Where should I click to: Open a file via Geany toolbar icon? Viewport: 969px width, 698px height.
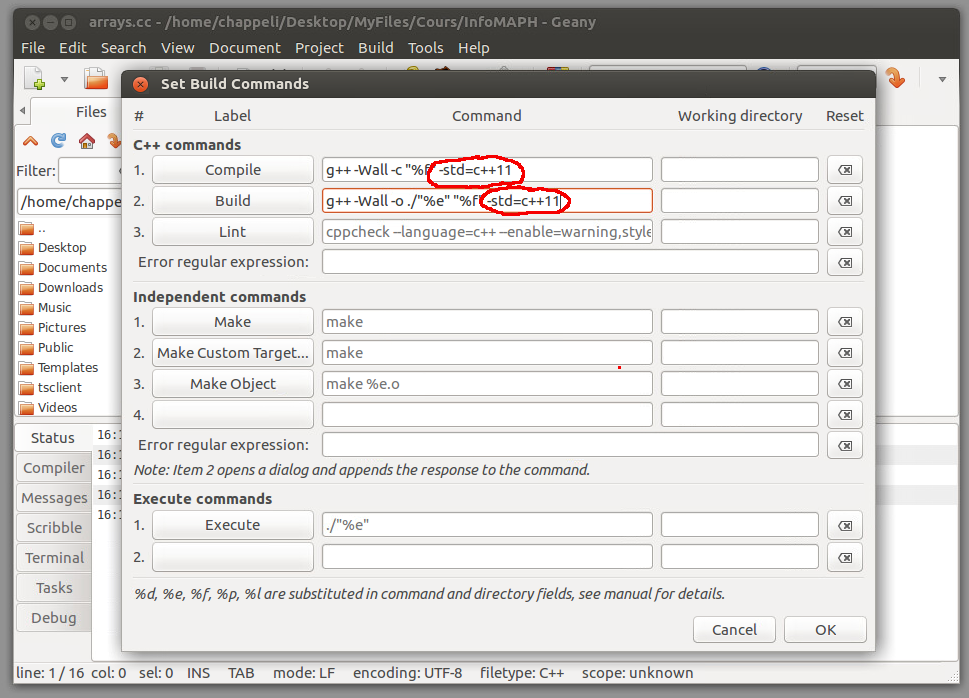pos(96,79)
